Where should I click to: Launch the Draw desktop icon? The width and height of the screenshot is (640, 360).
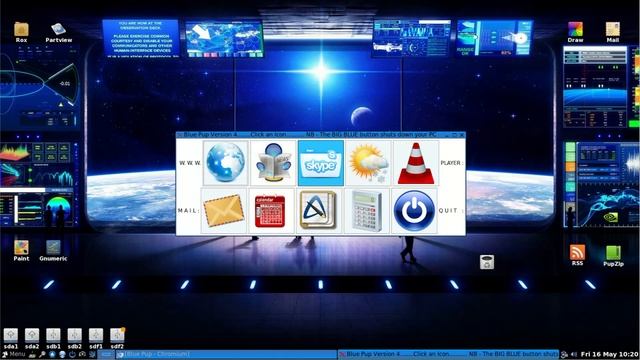[575, 32]
